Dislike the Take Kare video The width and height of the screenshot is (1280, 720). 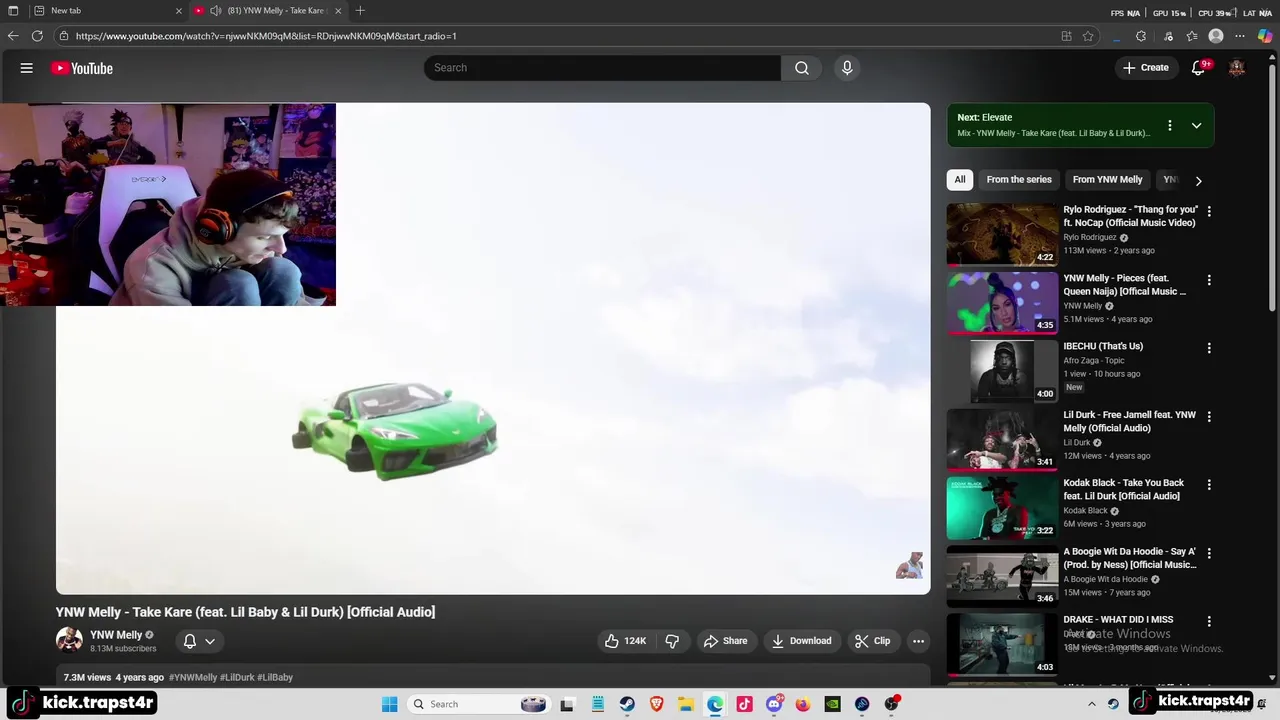click(672, 641)
